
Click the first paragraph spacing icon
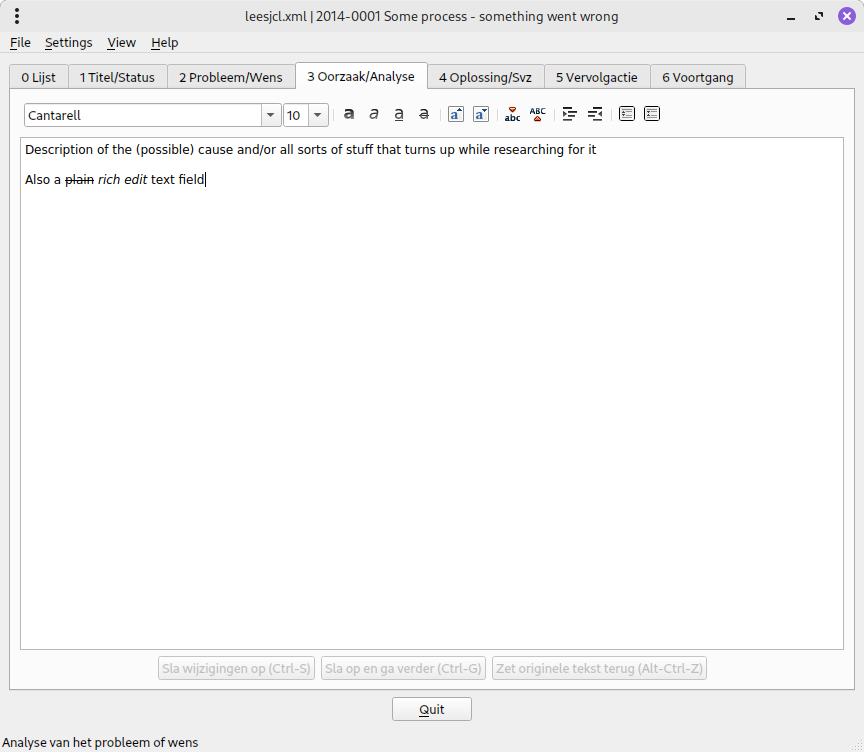click(x=627, y=115)
